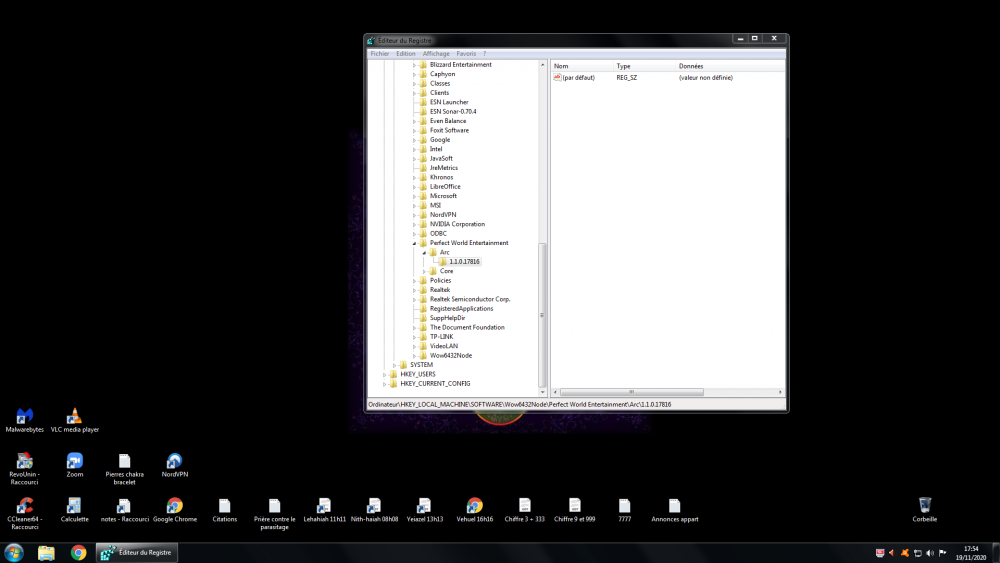
Task: Select the Citations file icon
Action: 224,509
